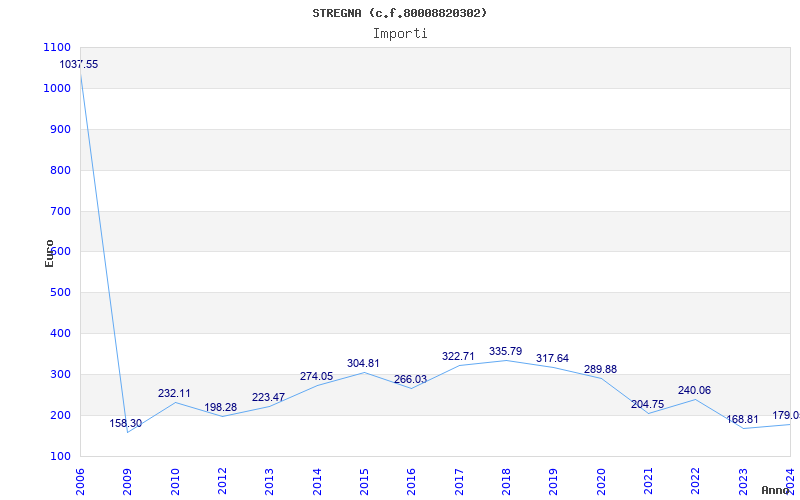Screen dimensions: 800x500
Task: Select the 2016 year label on x-axis
Action: click(412, 482)
